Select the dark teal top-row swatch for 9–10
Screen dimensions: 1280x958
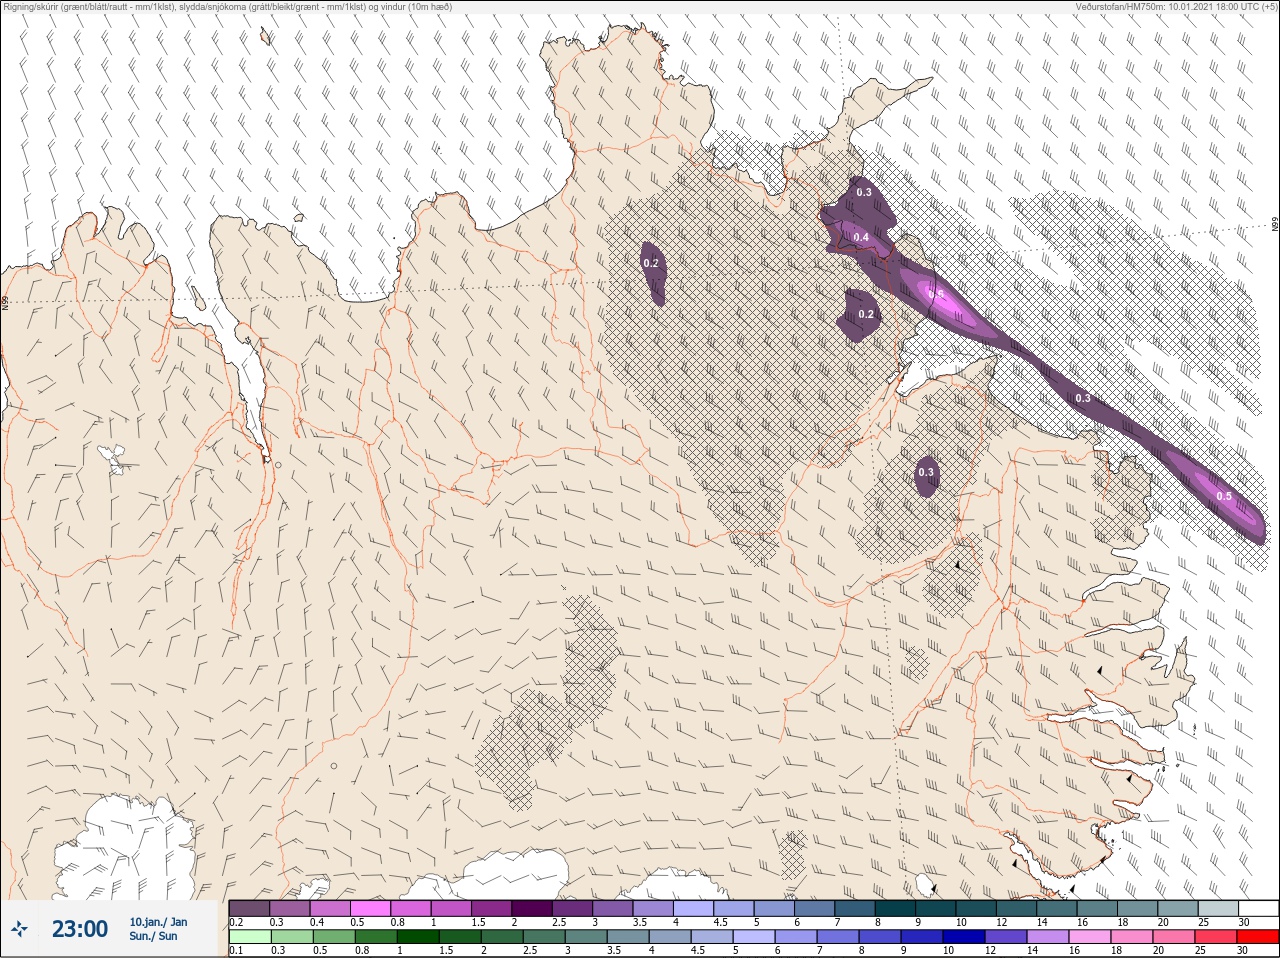[x=936, y=908]
